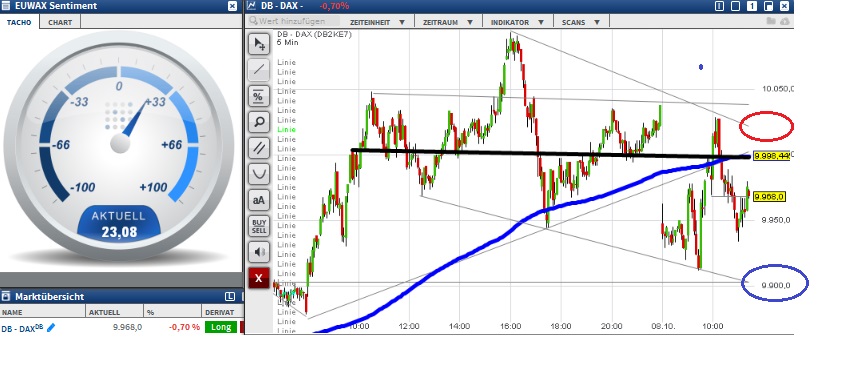Click the 16:00 time axis label
Viewport: 854px width, 371px height.
510,326
